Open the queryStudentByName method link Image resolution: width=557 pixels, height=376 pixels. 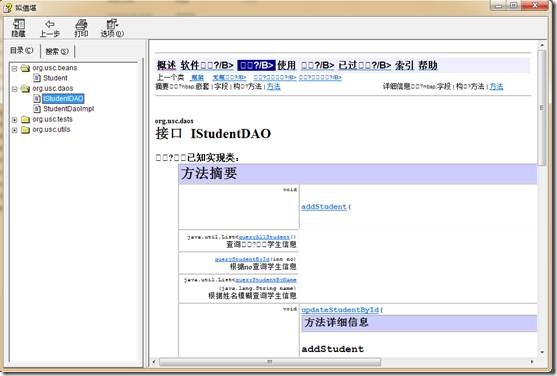click(x=266, y=280)
